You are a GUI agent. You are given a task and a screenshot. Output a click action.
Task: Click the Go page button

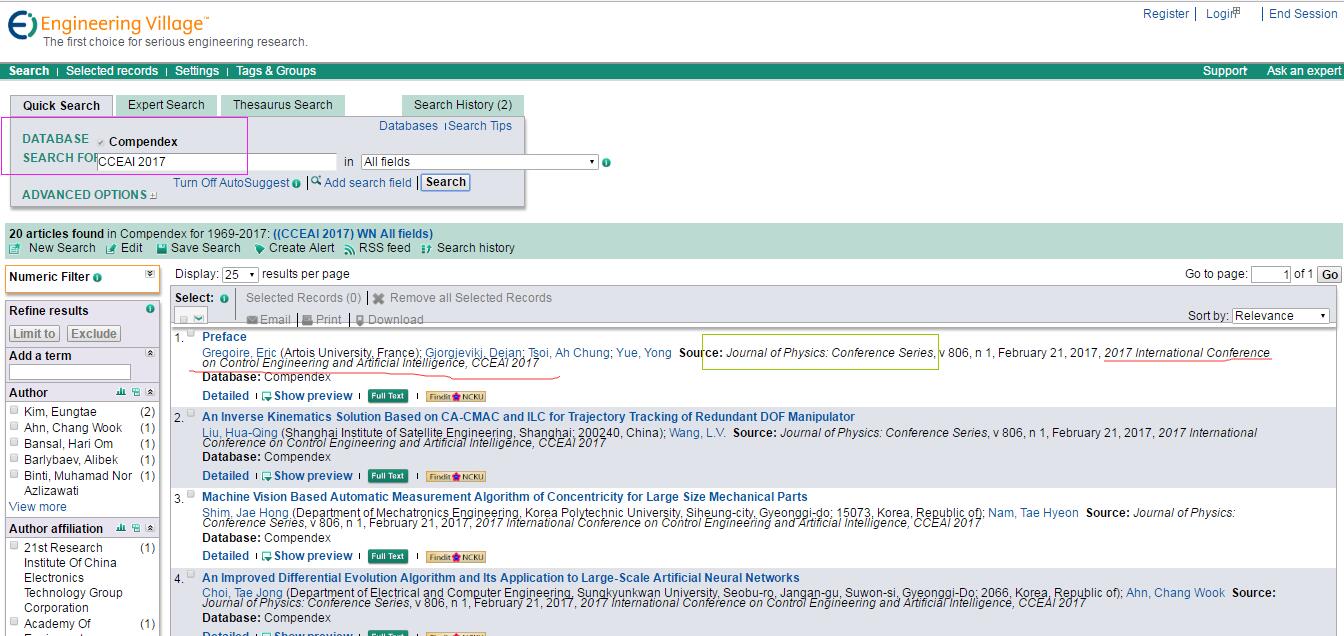1329,275
